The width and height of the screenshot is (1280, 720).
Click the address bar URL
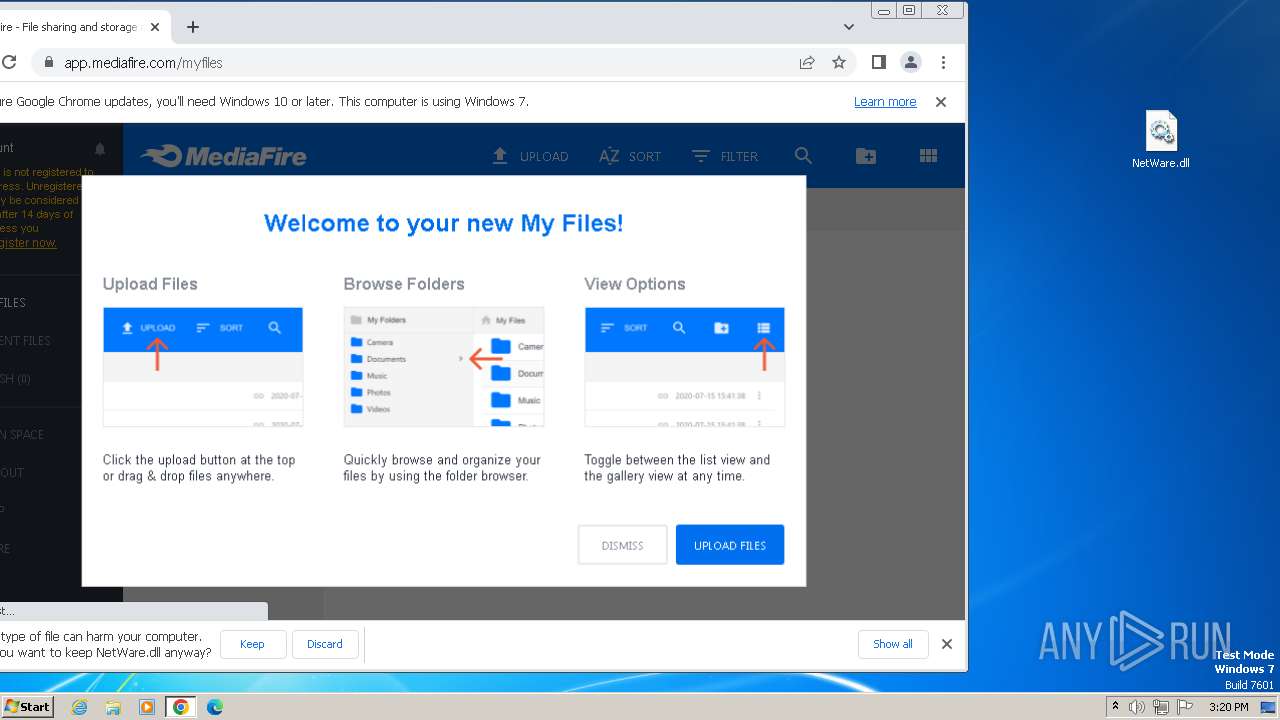coord(143,62)
